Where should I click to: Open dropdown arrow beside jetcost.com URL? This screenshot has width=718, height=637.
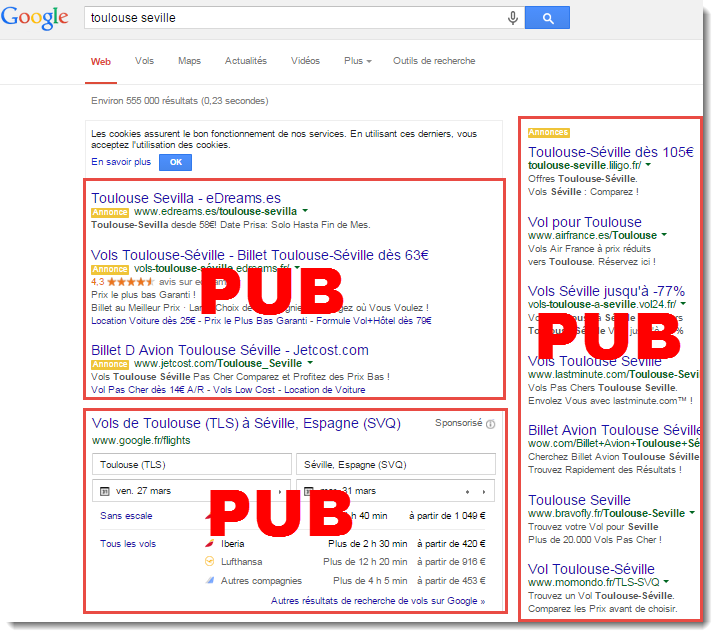pos(310,363)
